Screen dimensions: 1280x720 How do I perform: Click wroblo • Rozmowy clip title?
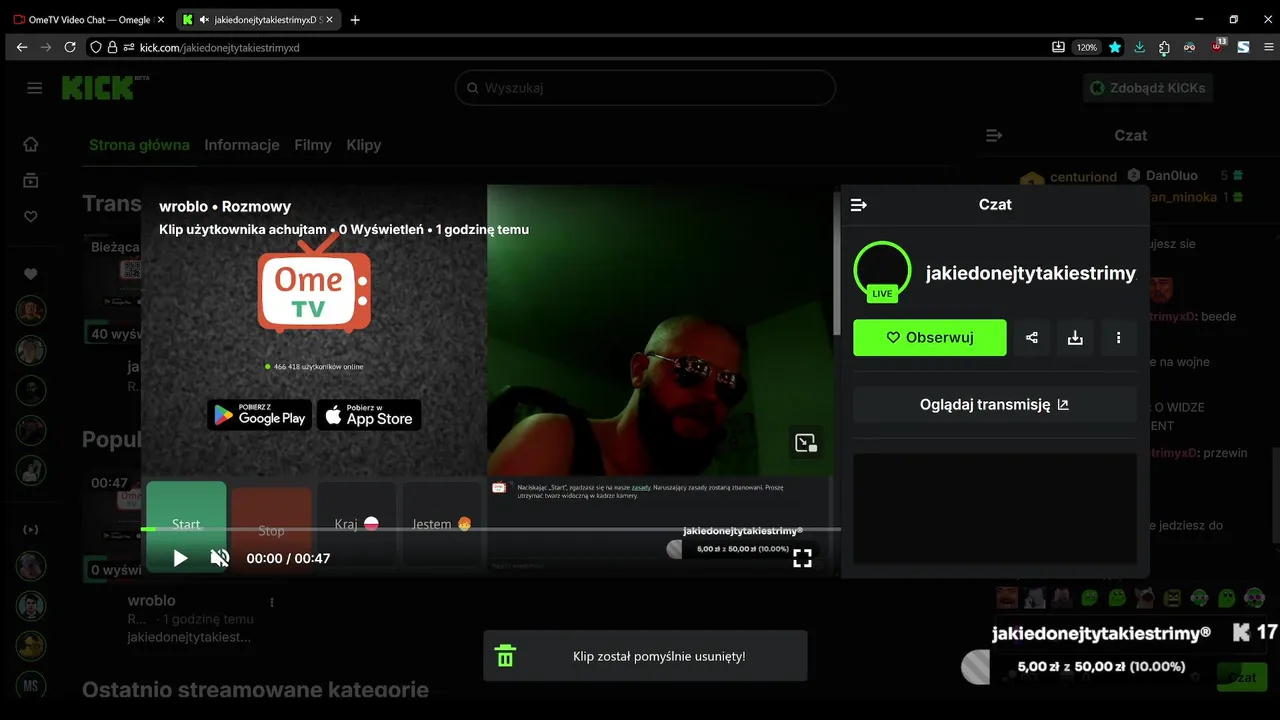pos(225,207)
